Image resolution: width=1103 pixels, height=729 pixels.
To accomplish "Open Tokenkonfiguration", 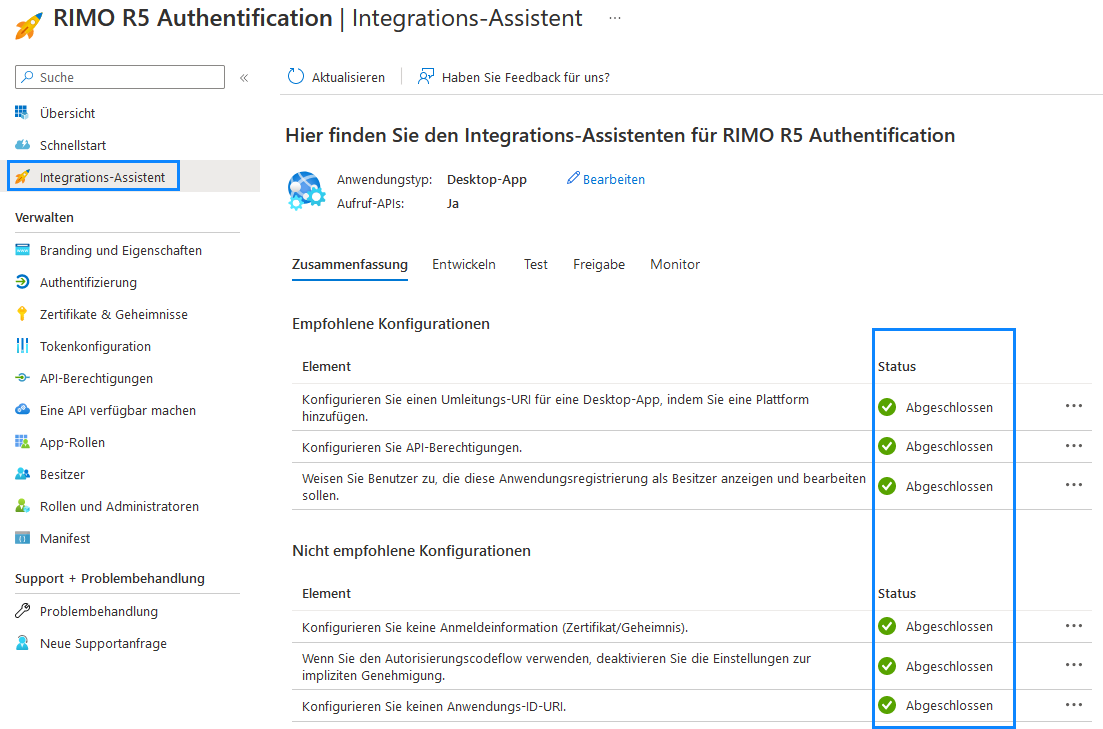I will click(96, 347).
